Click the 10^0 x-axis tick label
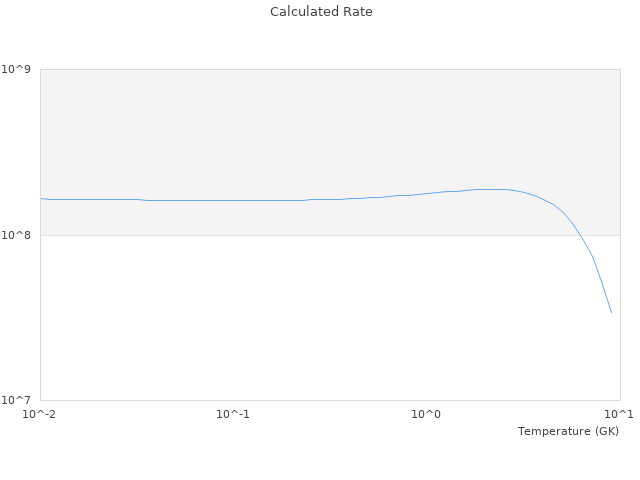 [427, 414]
